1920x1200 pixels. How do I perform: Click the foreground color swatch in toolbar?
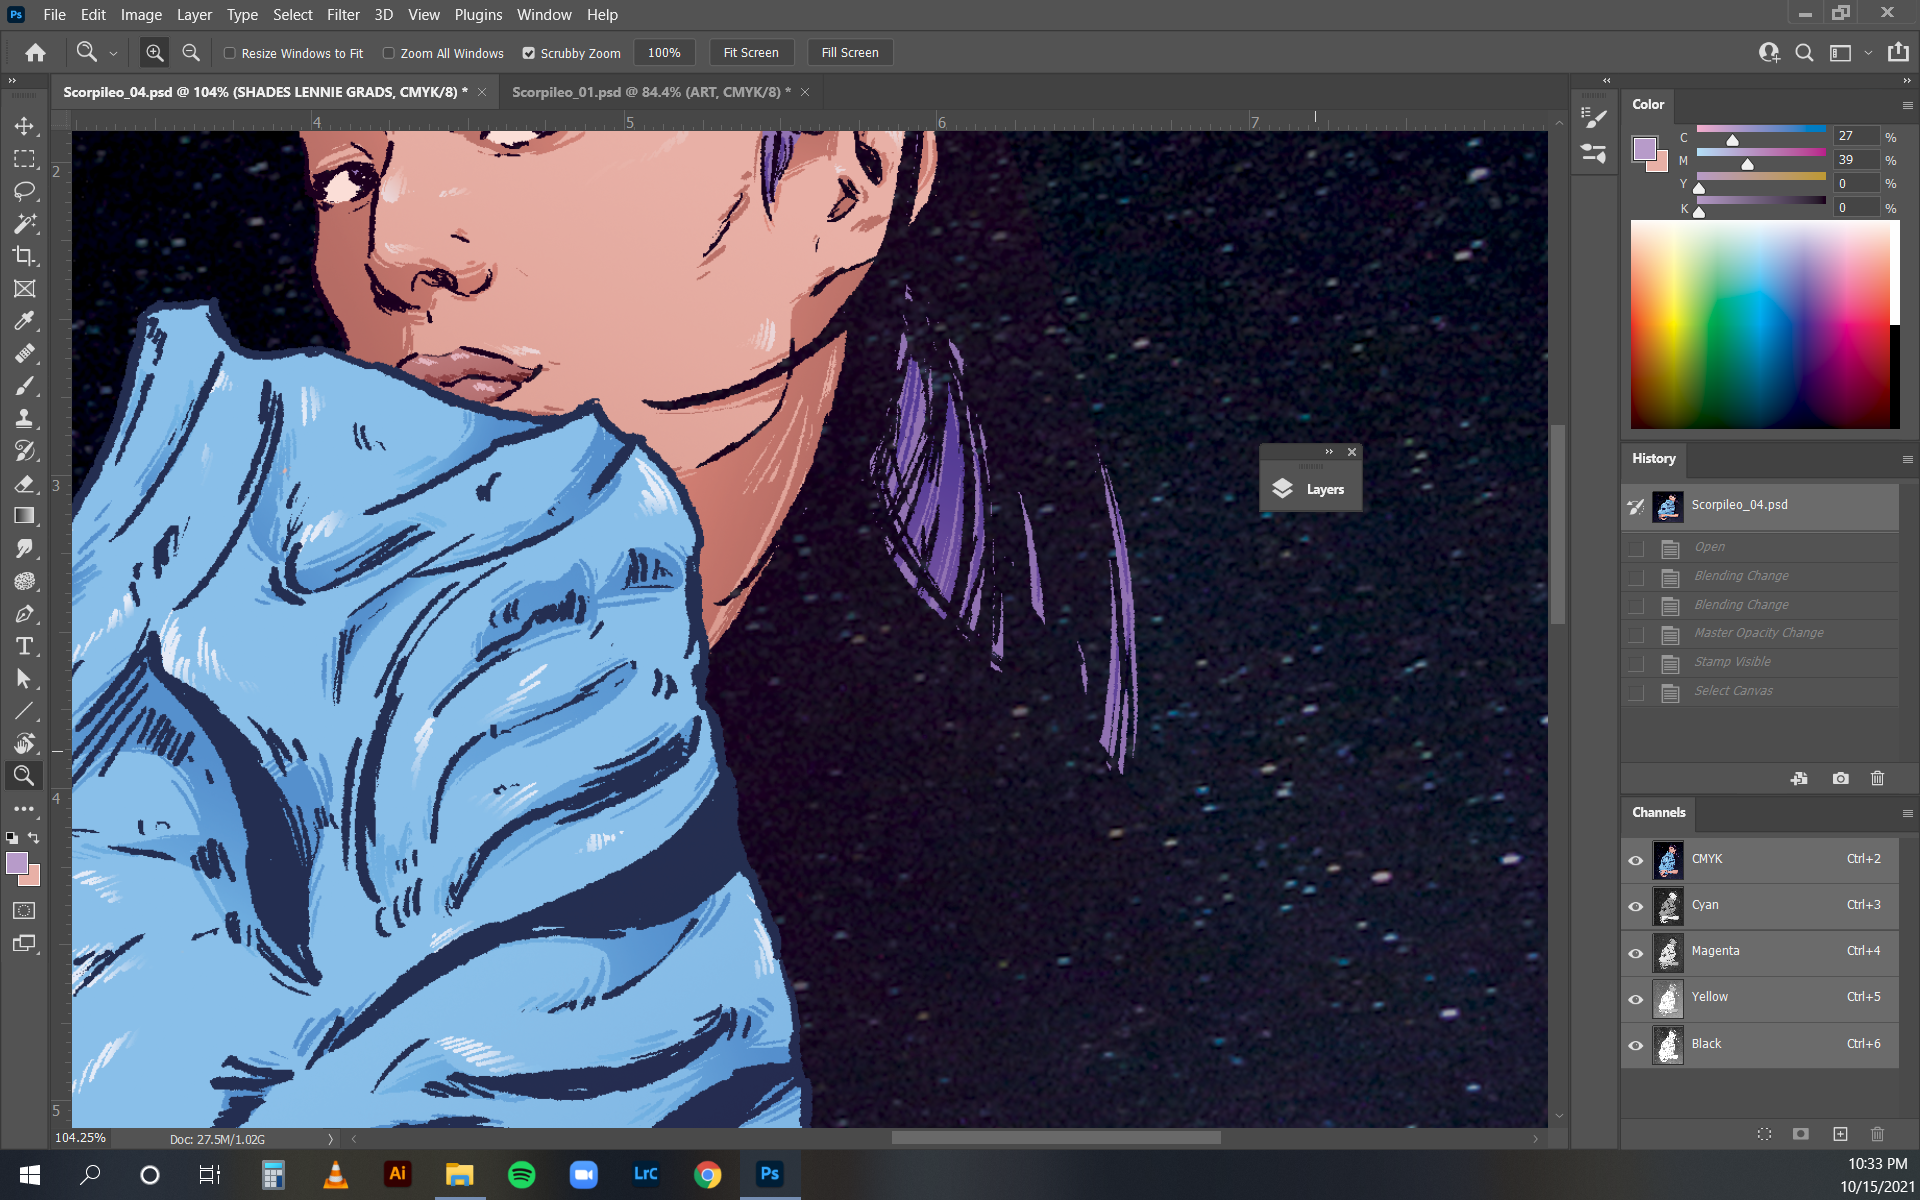click(17, 863)
